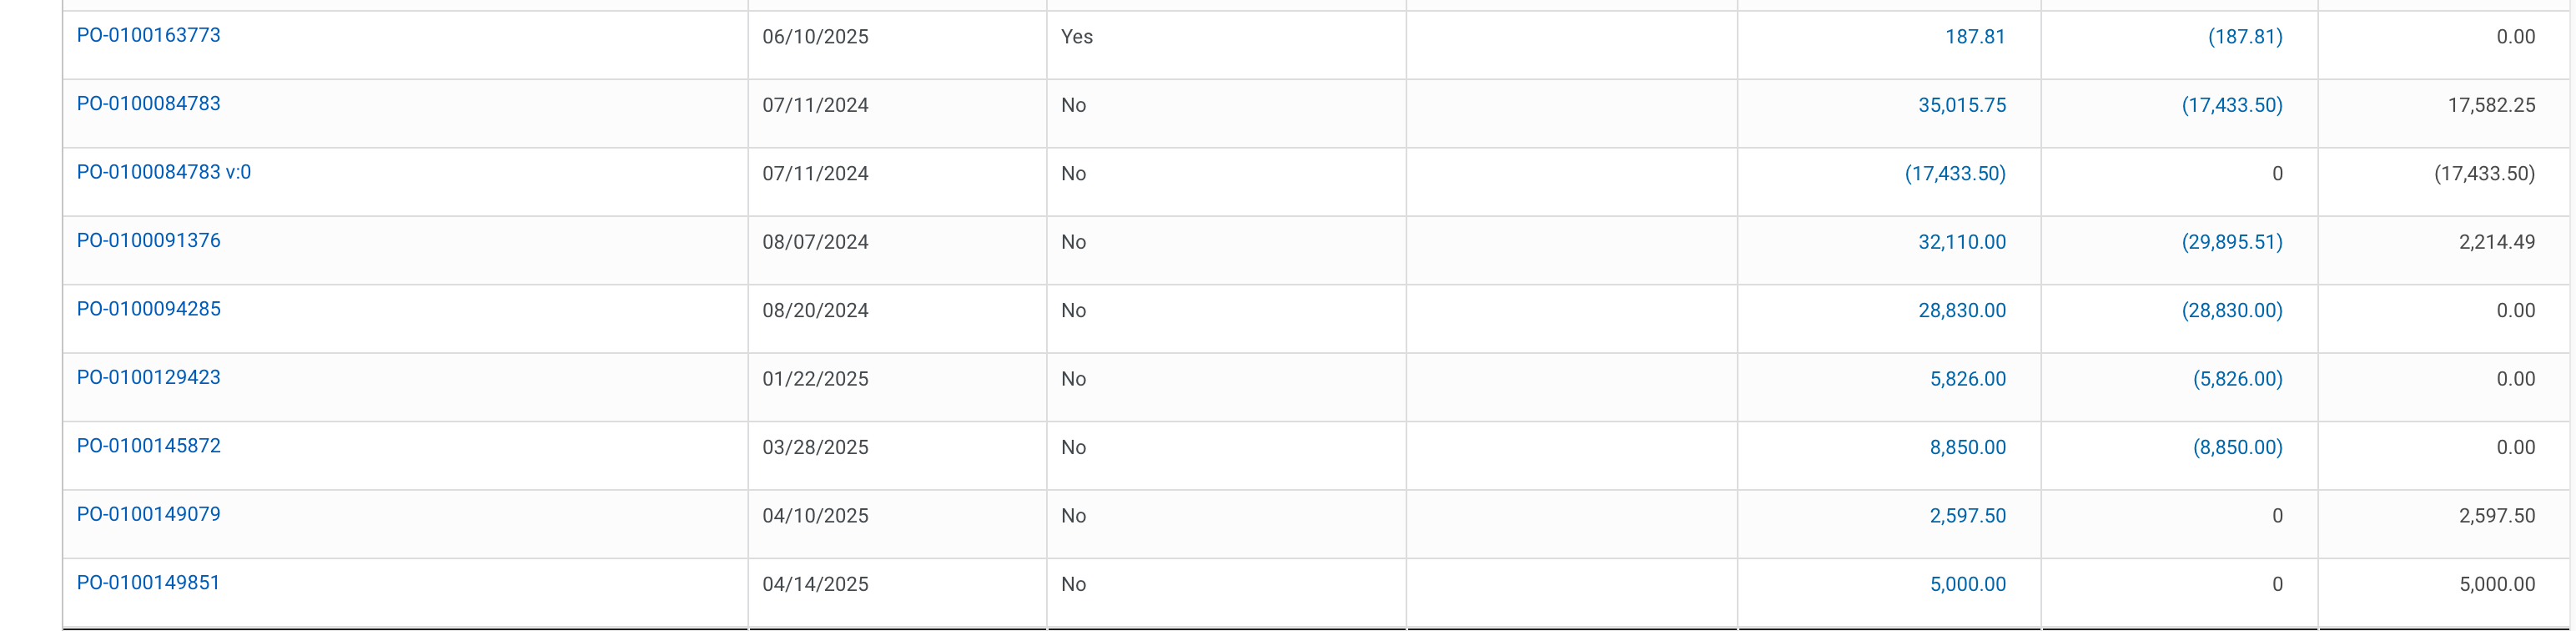Open purchase order PO-0100084783 link

[148, 104]
